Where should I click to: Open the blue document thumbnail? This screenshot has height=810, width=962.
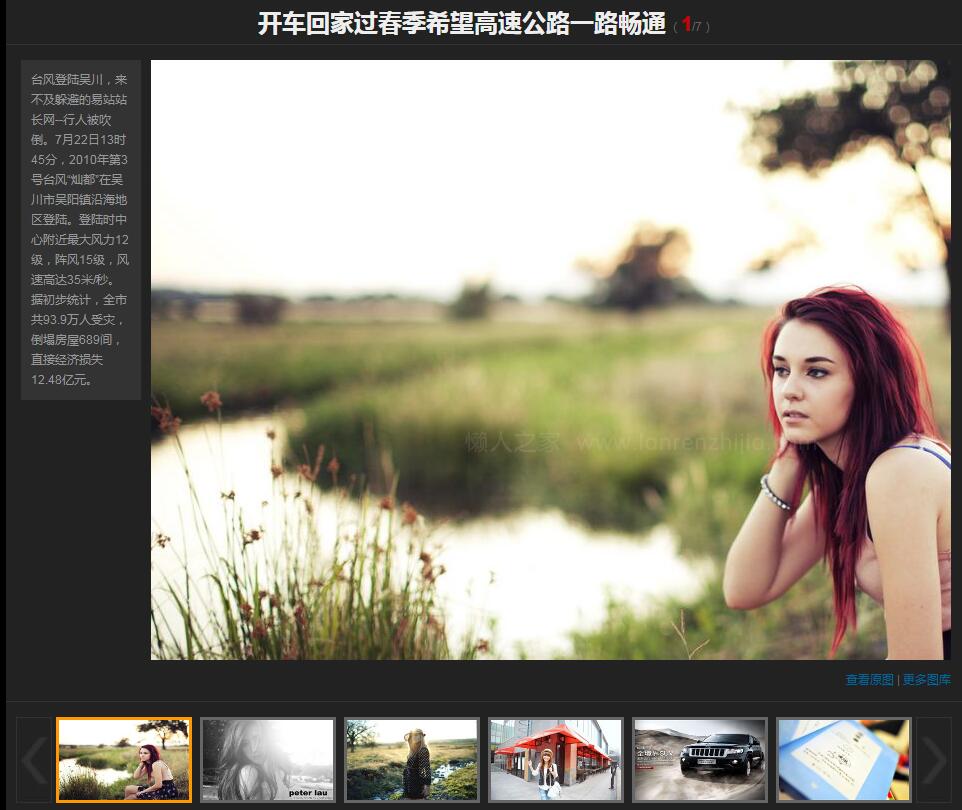[x=844, y=760]
